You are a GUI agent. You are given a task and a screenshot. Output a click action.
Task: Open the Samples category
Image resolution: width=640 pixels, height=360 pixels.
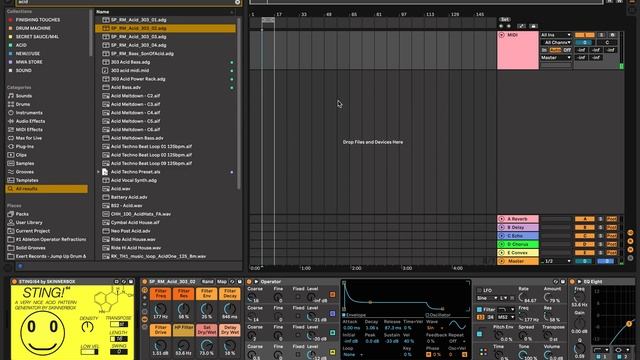click(x=25, y=163)
